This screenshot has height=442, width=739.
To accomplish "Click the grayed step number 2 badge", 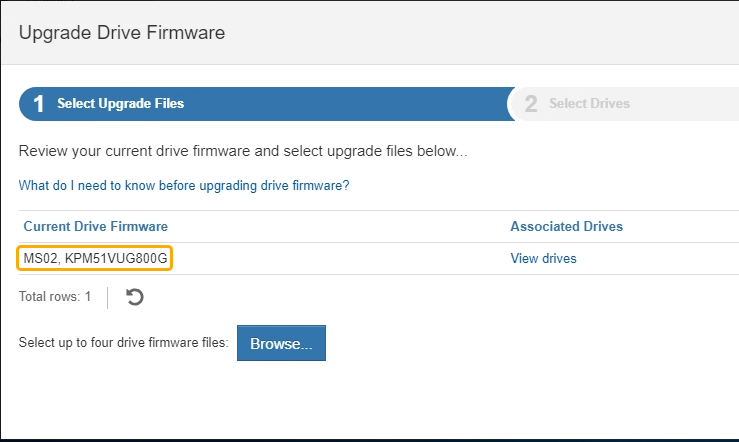I will 531,104.
